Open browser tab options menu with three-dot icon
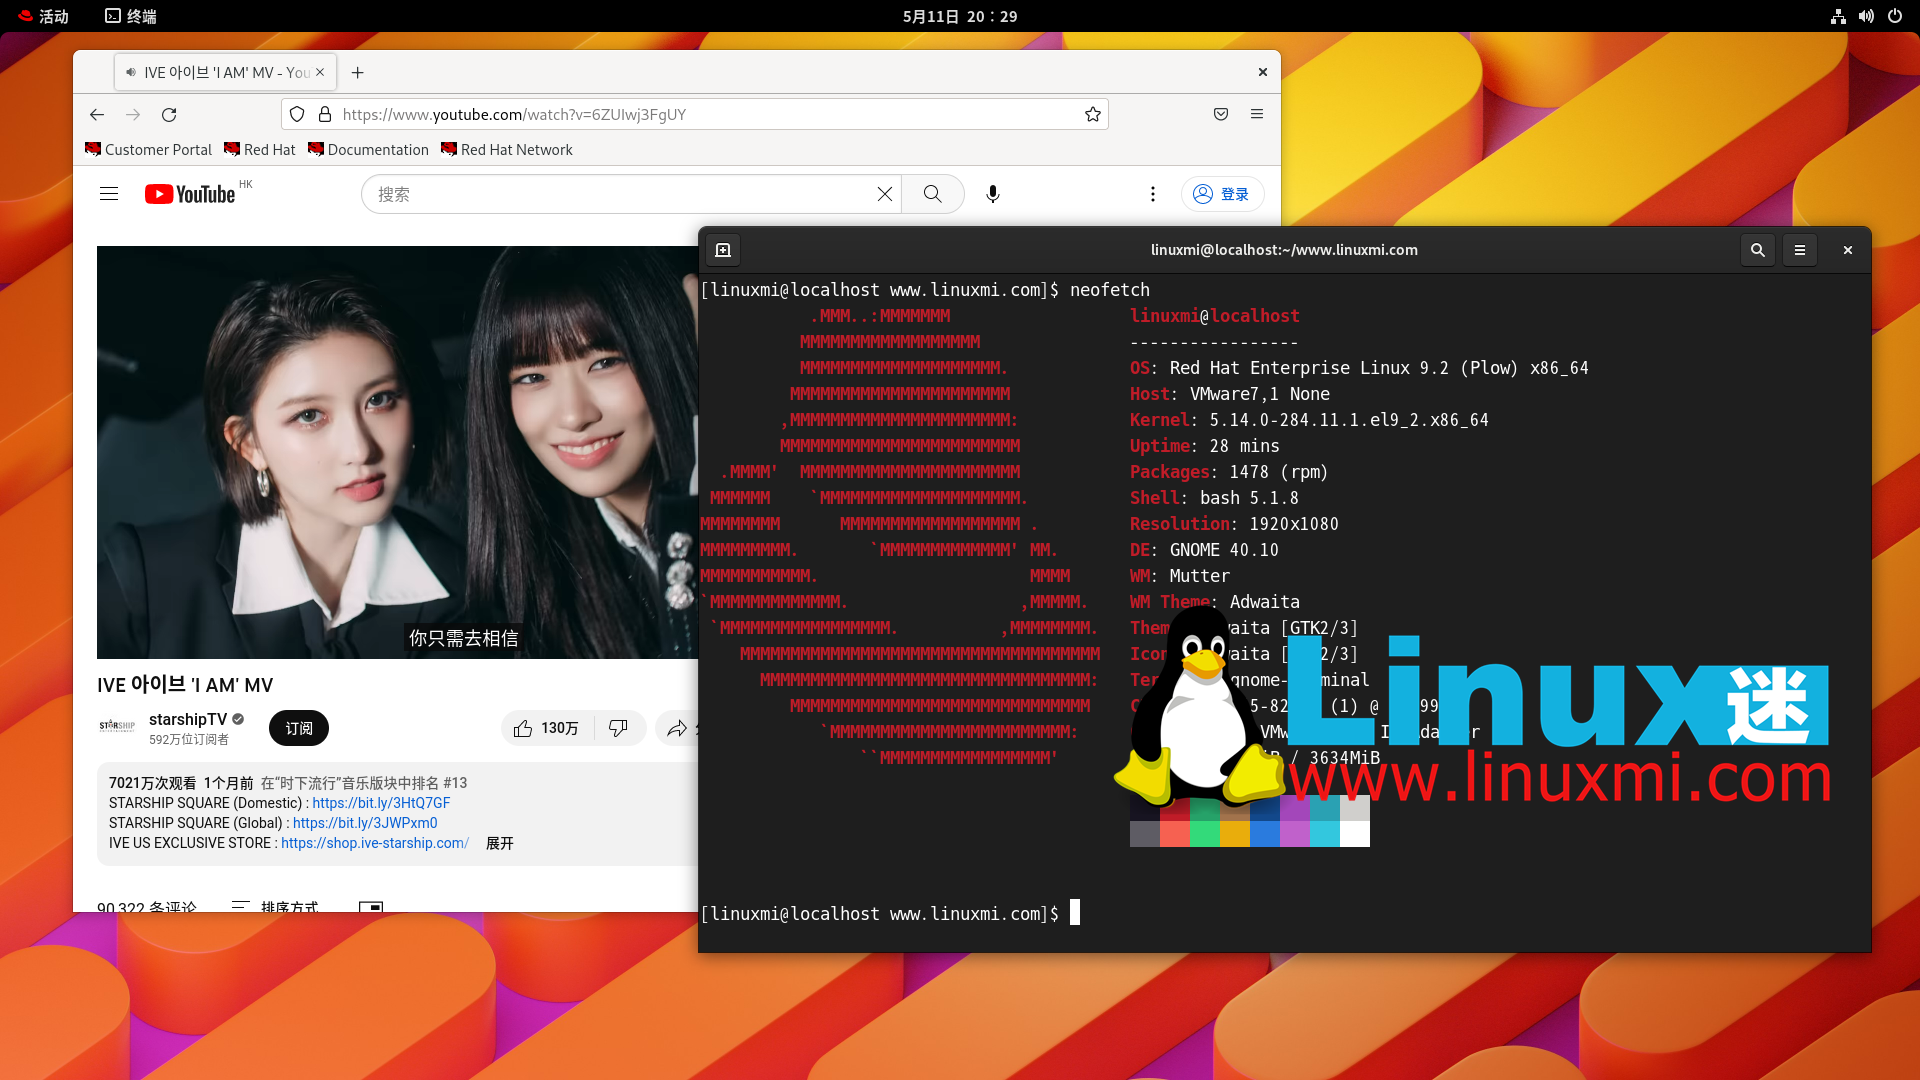The width and height of the screenshot is (1920, 1080). point(1151,194)
